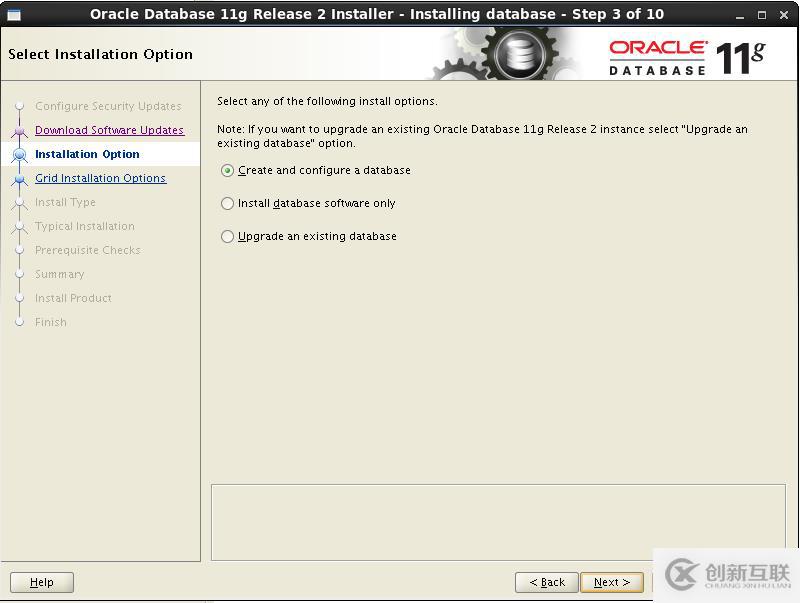This screenshot has width=800, height=603.
Task: Go back with the Back button
Action: [546, 582]
